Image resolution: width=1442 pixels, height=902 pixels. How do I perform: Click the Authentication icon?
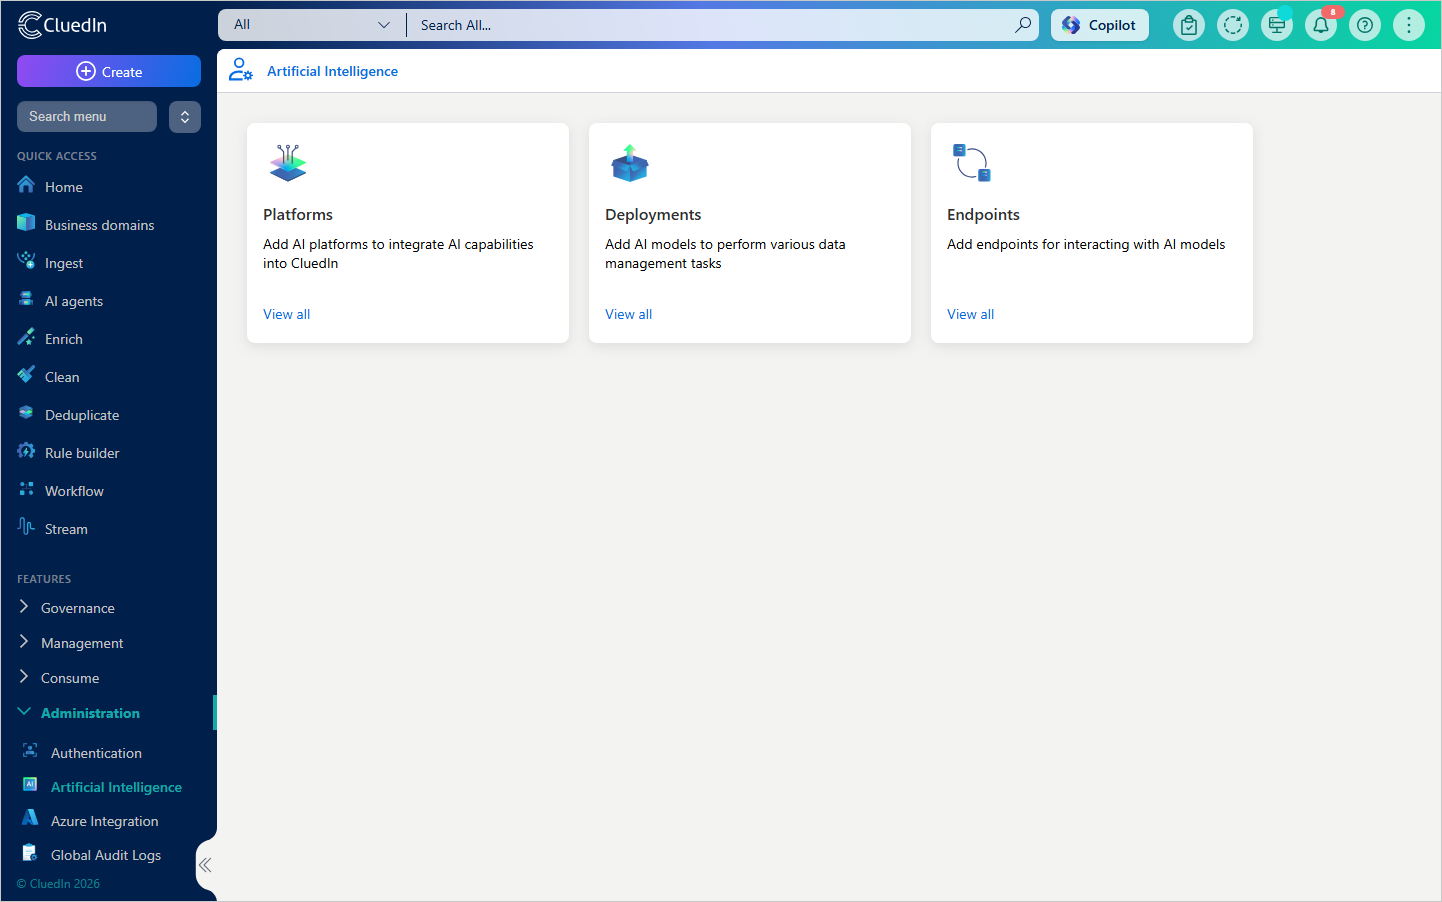(30, 751)
